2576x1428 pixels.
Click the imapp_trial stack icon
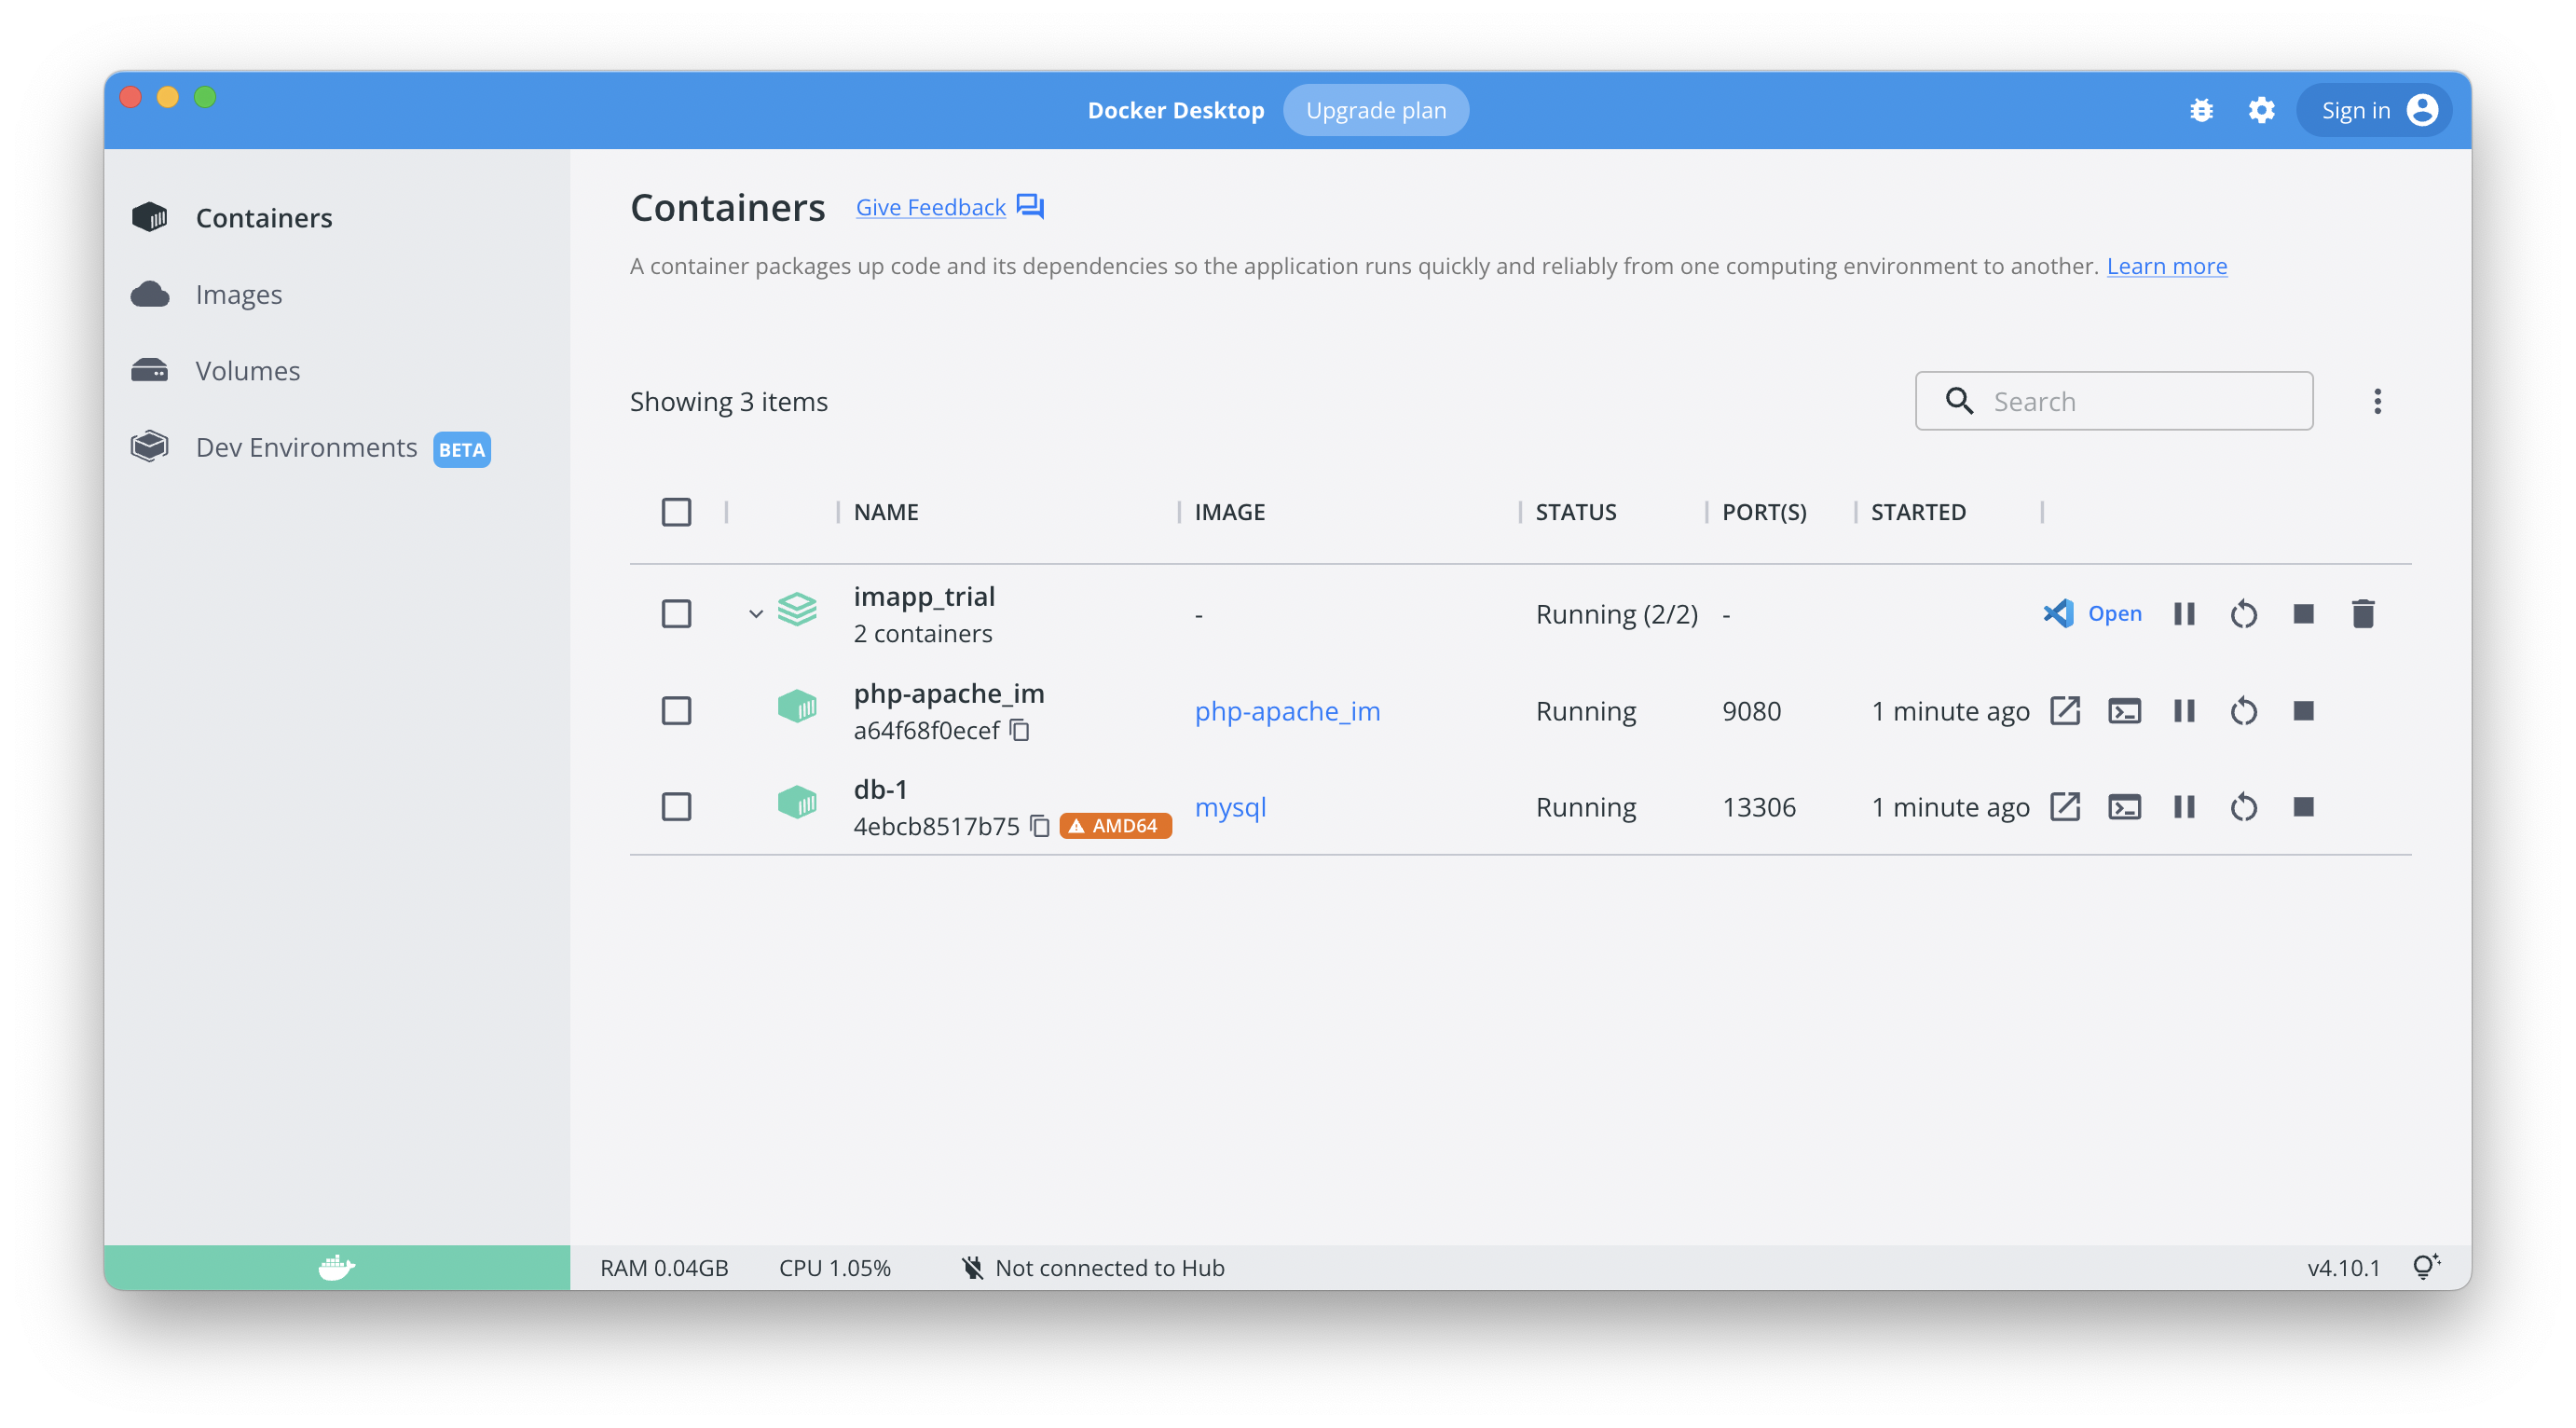point(797,609)
